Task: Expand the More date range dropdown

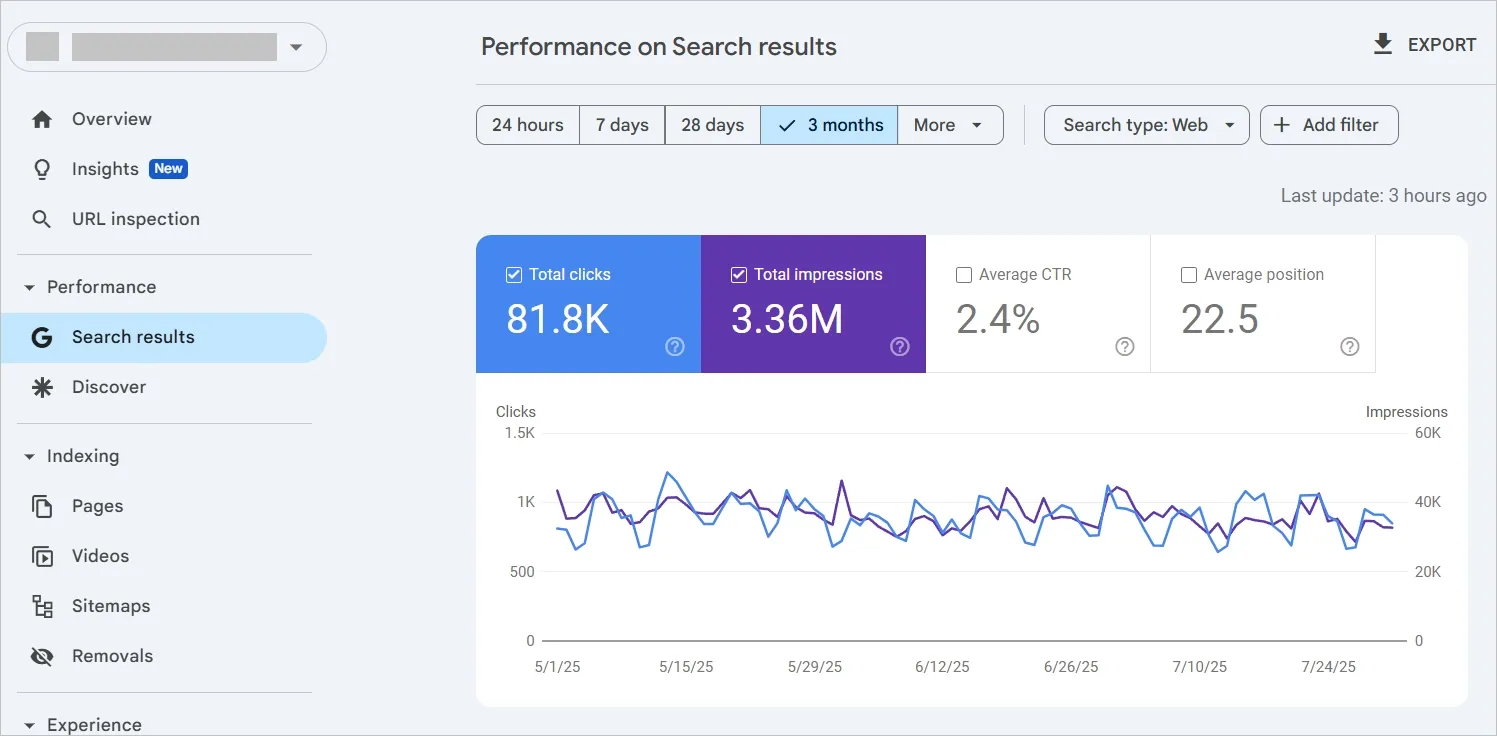Action: point(949,125)
